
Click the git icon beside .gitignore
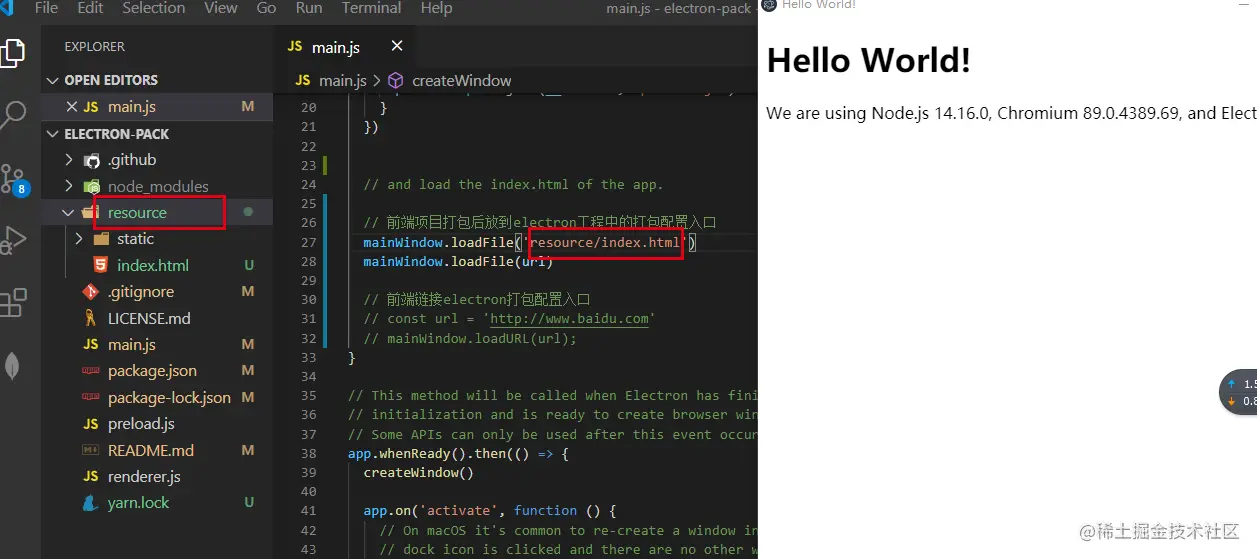(x=91, y=292)
